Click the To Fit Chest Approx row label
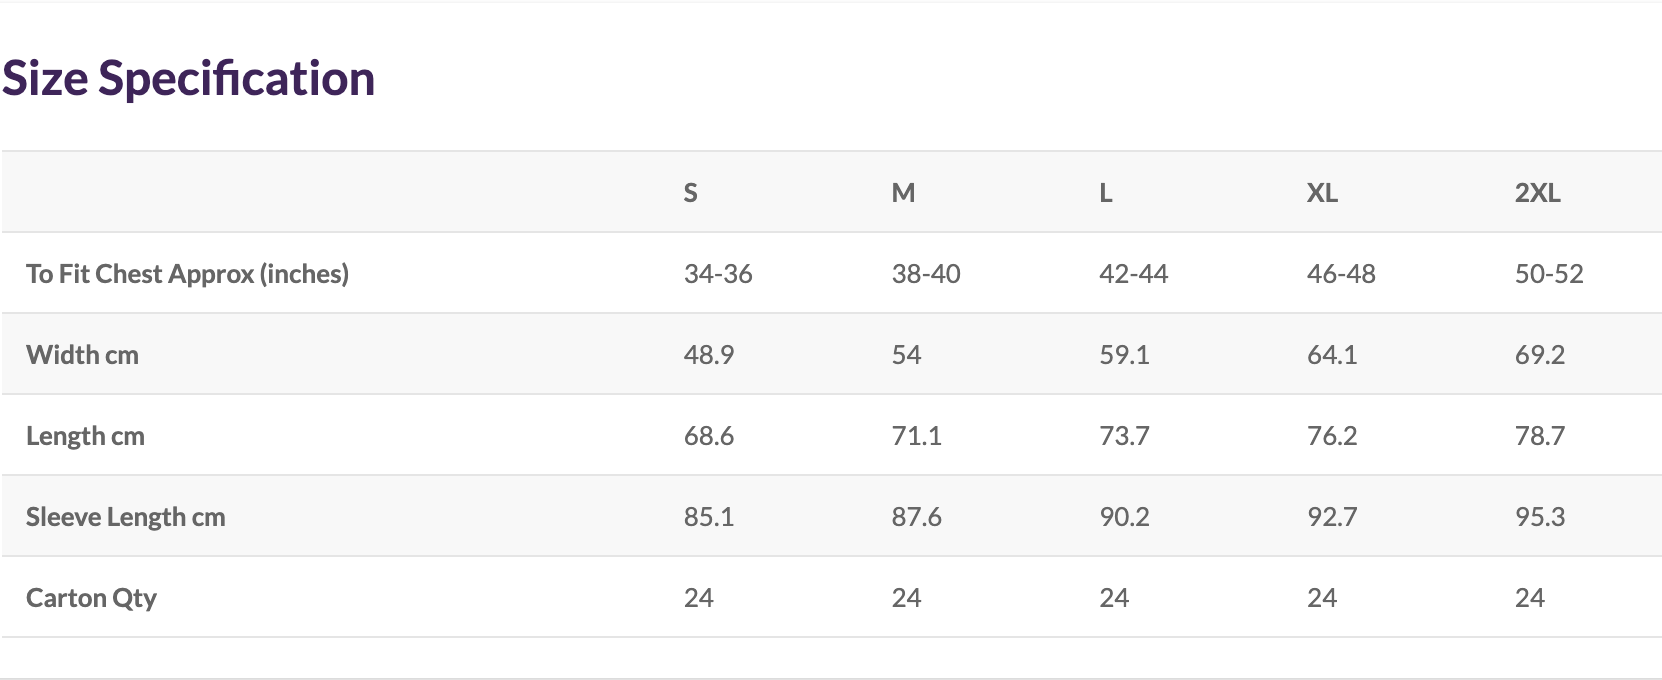The height and width of the screenshot is (680, 1662). tap(187, 274)
